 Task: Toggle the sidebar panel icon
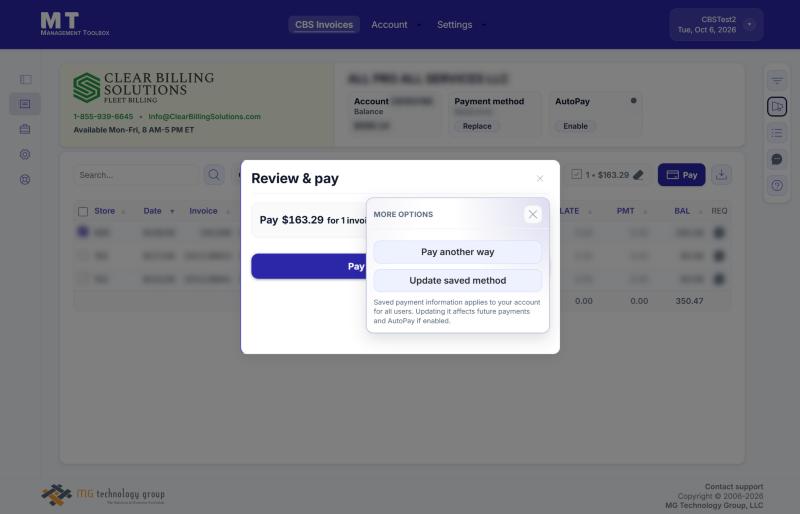(x=26, y=79)
